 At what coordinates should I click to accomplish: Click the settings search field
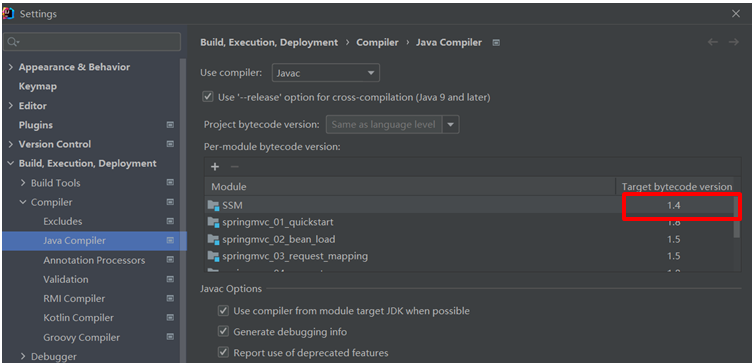pos(94,42)
